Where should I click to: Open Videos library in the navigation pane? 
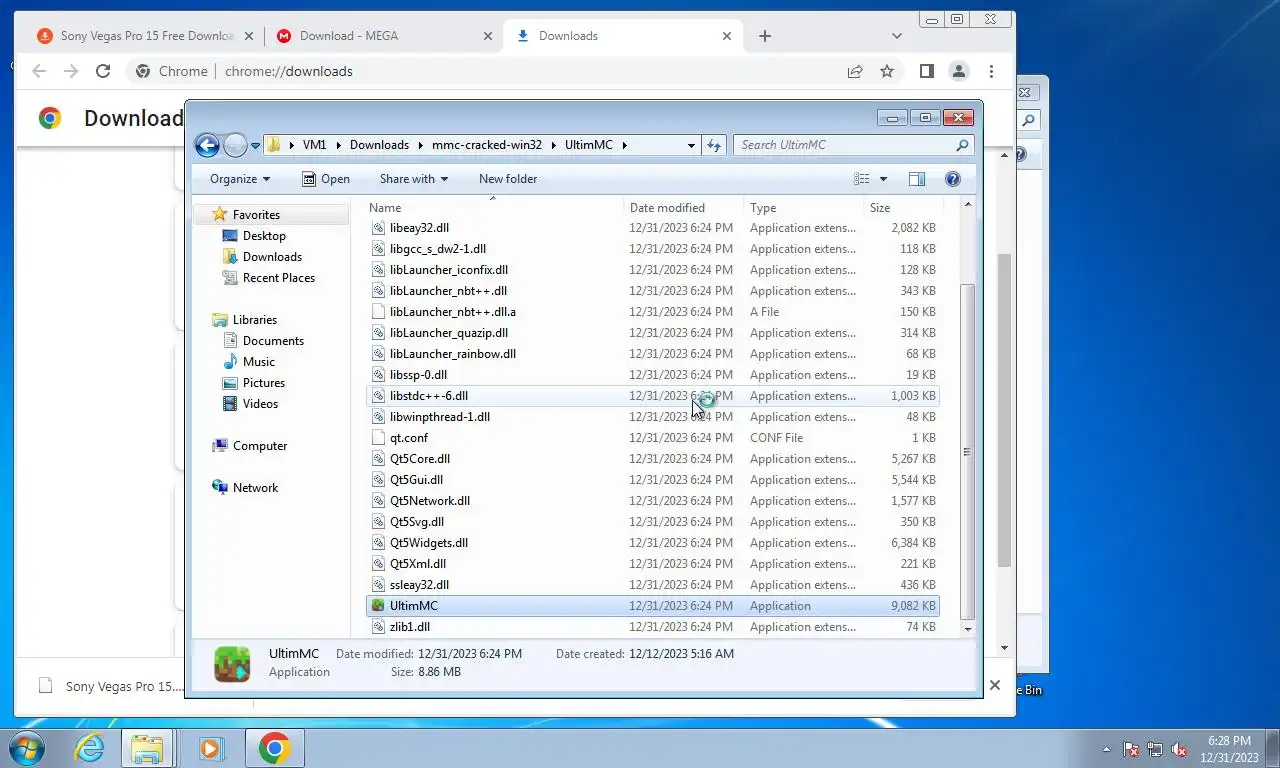coord(260,404)
